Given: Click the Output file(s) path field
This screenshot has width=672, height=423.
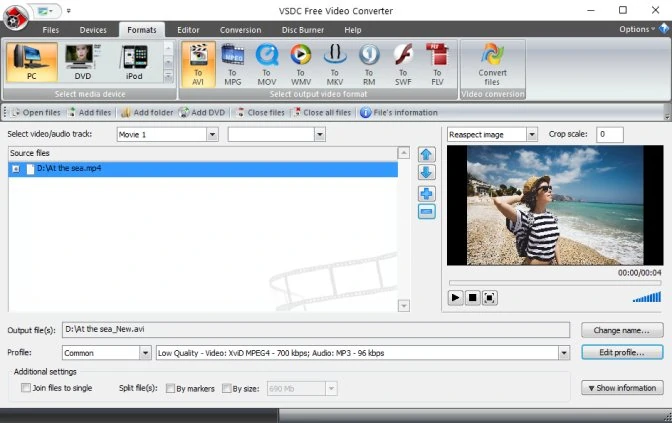Looking at the screenshot, I should pyautogui.click(x=316, y=330).
